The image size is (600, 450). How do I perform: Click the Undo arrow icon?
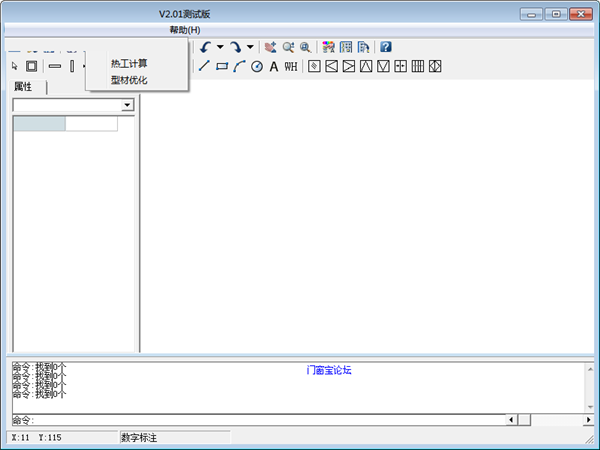pyautogui.click(x=205, y=47)
